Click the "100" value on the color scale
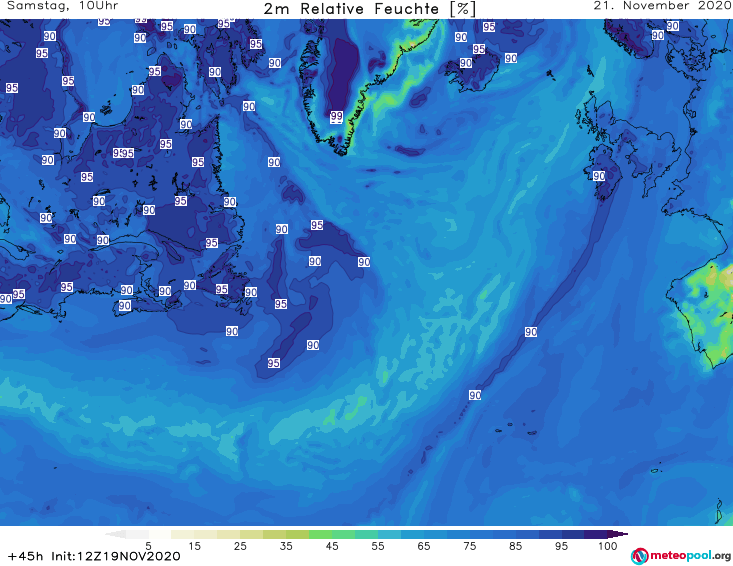The height and width of the screenshot is (566, 733). [x=608, y=545]
